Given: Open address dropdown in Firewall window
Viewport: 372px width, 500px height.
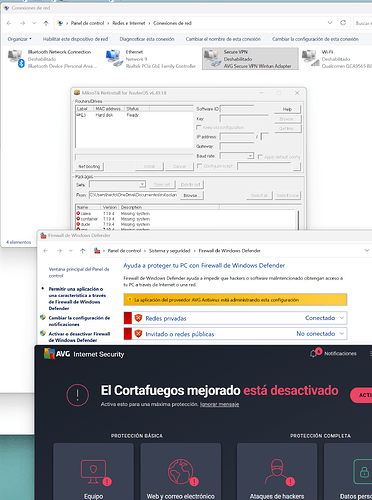Looking at the screenshot, I should tap(366, 250).
